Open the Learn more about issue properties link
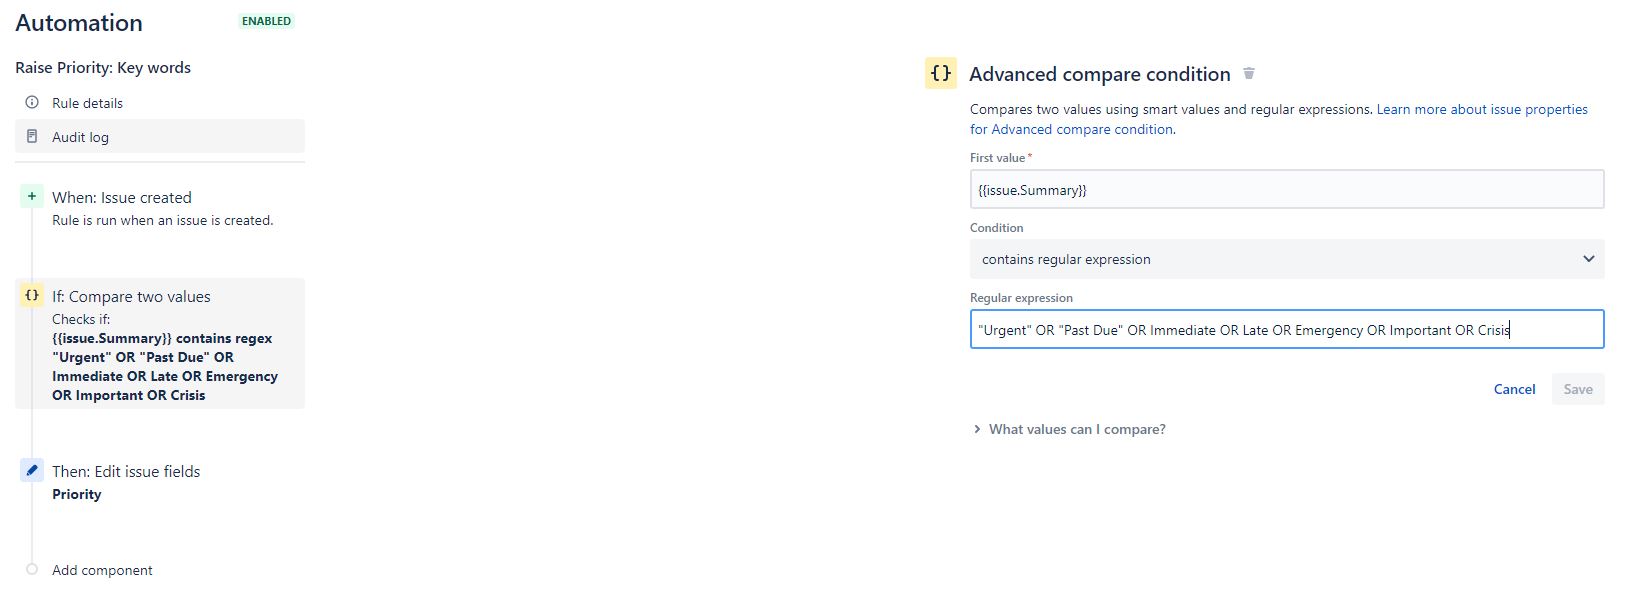 [x=1481, y=109]
